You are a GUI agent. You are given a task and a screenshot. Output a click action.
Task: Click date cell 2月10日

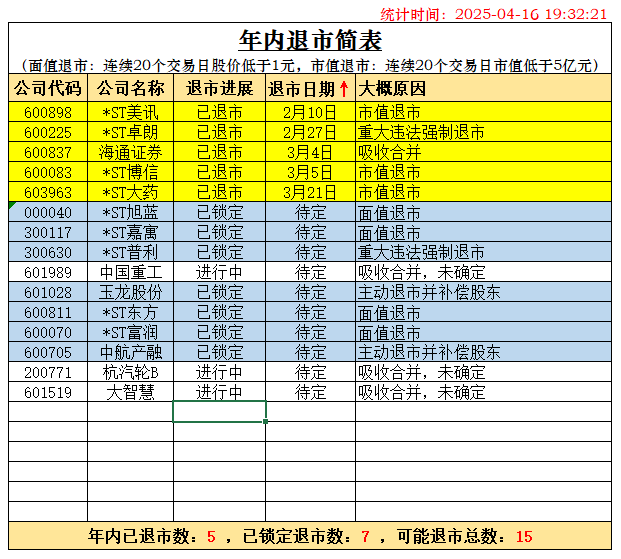[x=310, y=112]
